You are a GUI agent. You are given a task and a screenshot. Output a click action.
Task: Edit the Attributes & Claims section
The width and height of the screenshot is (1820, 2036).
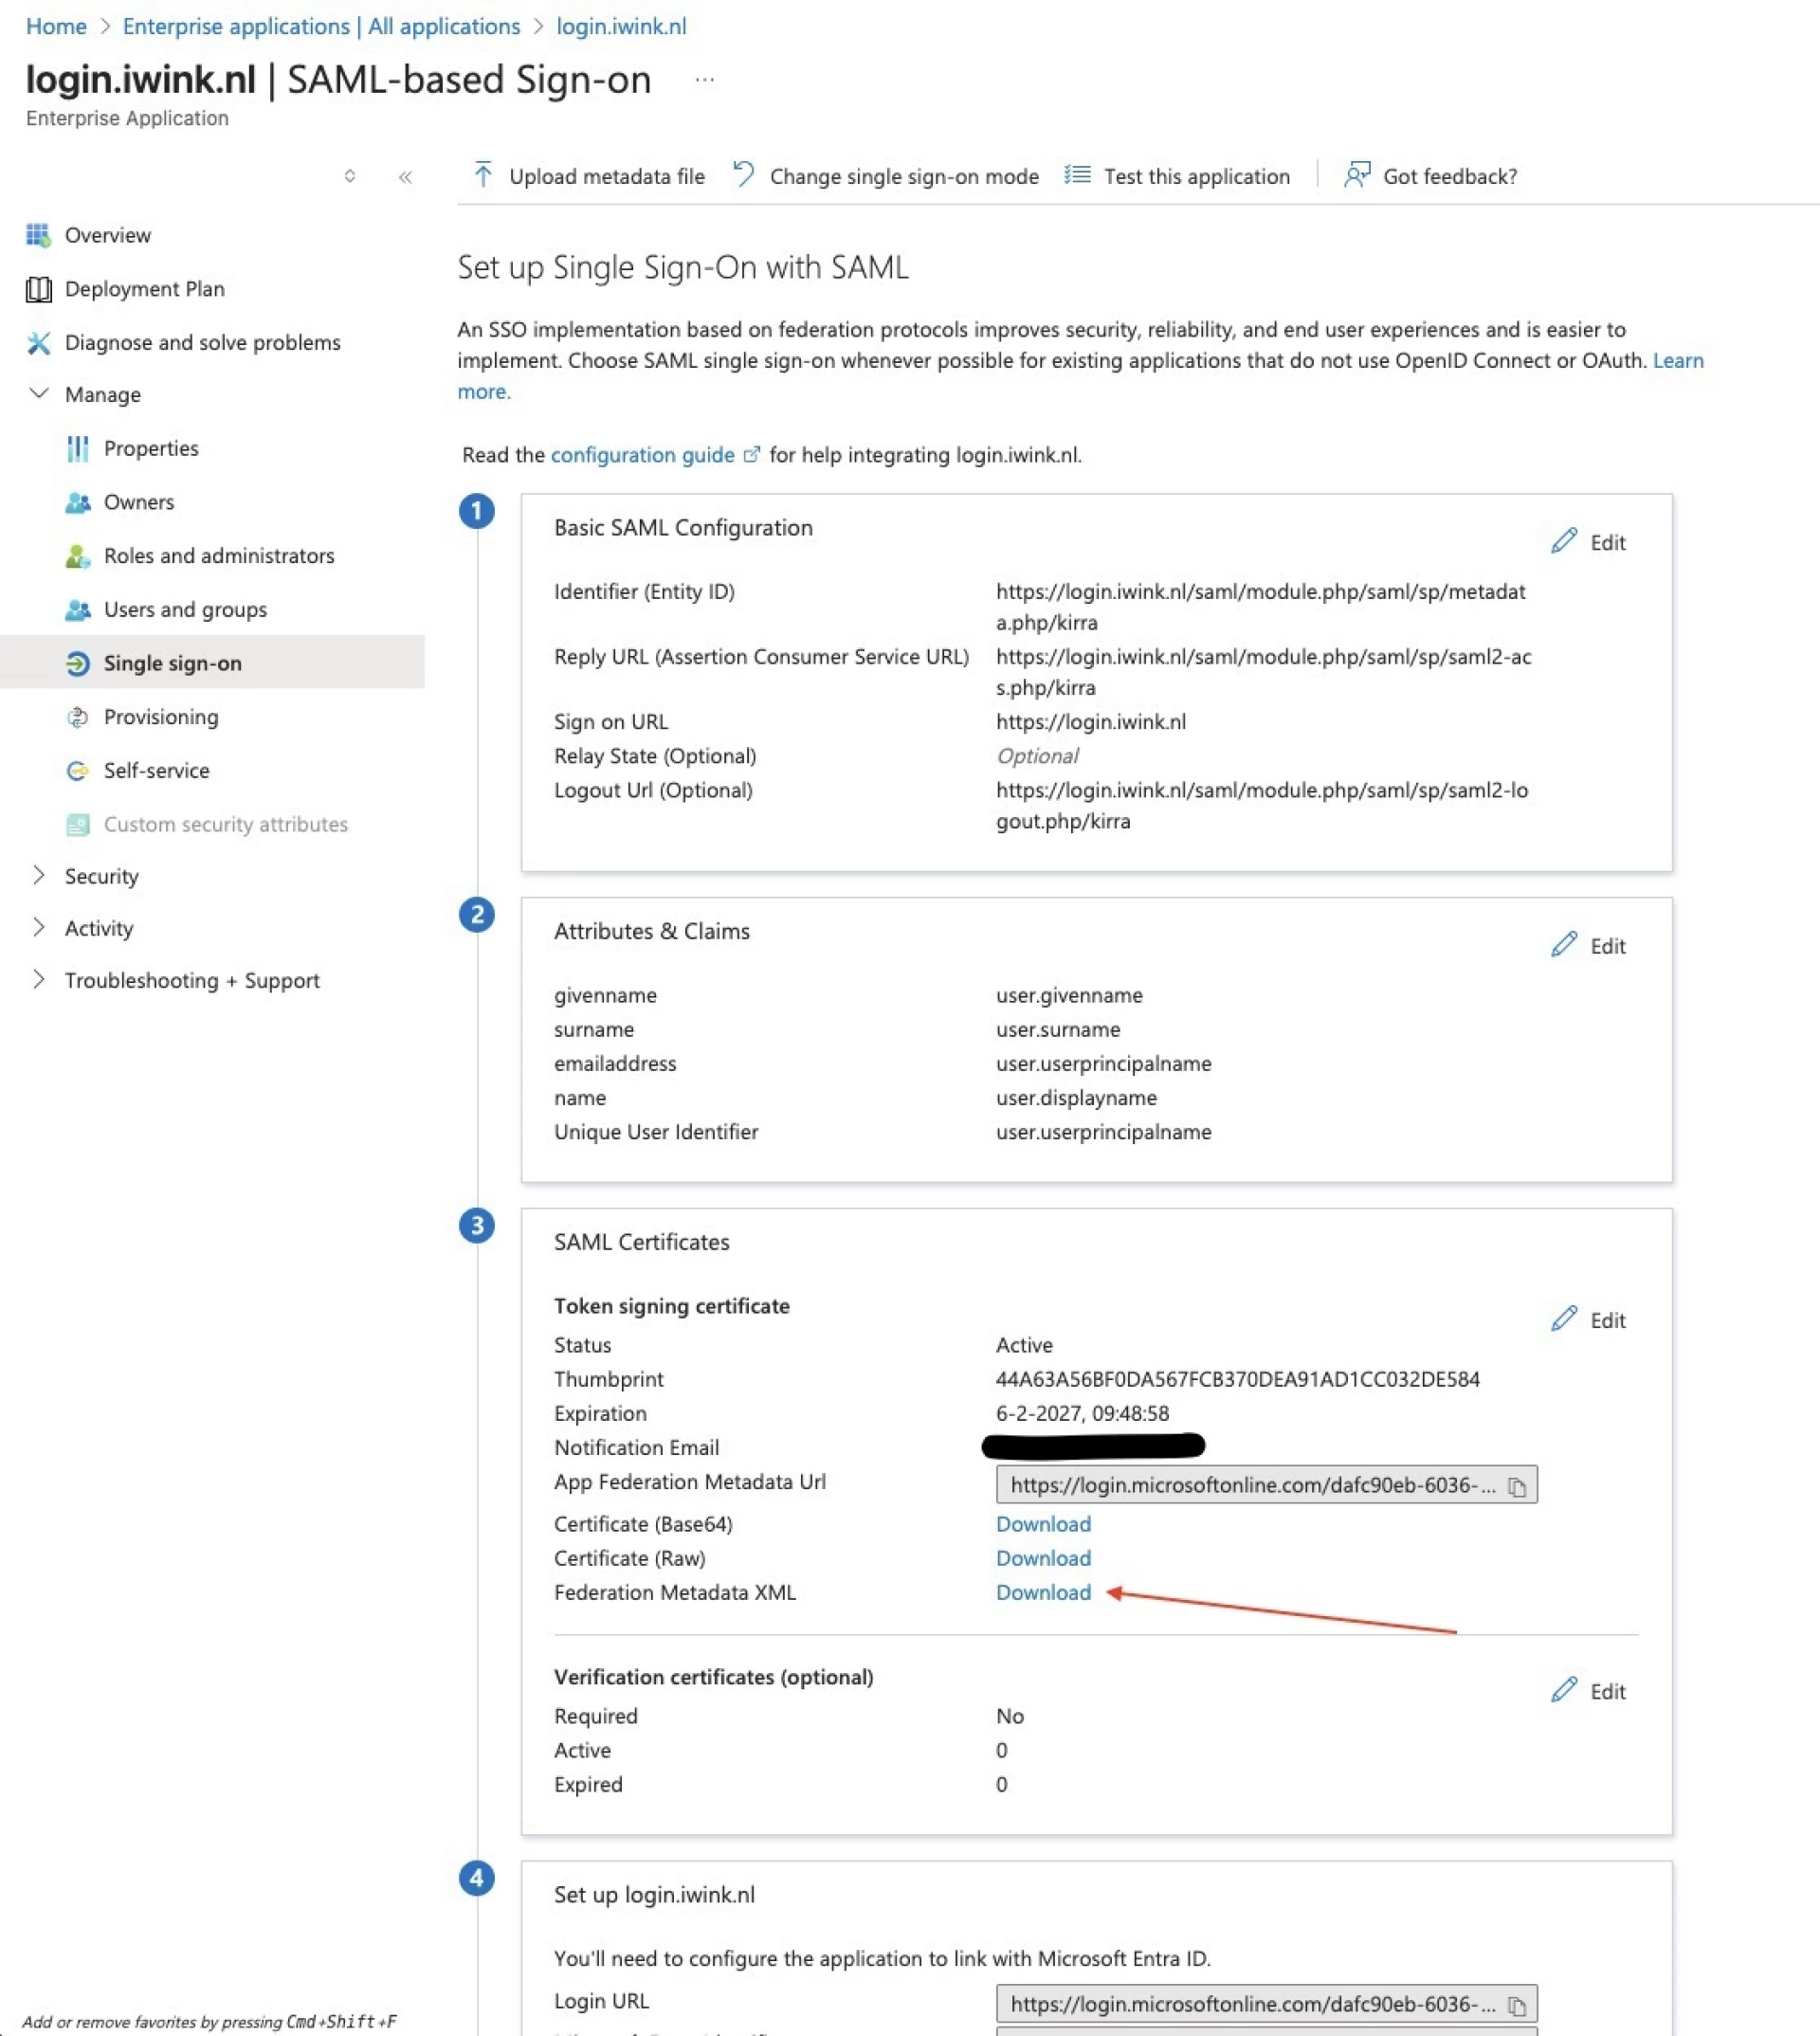[1588, 945]
